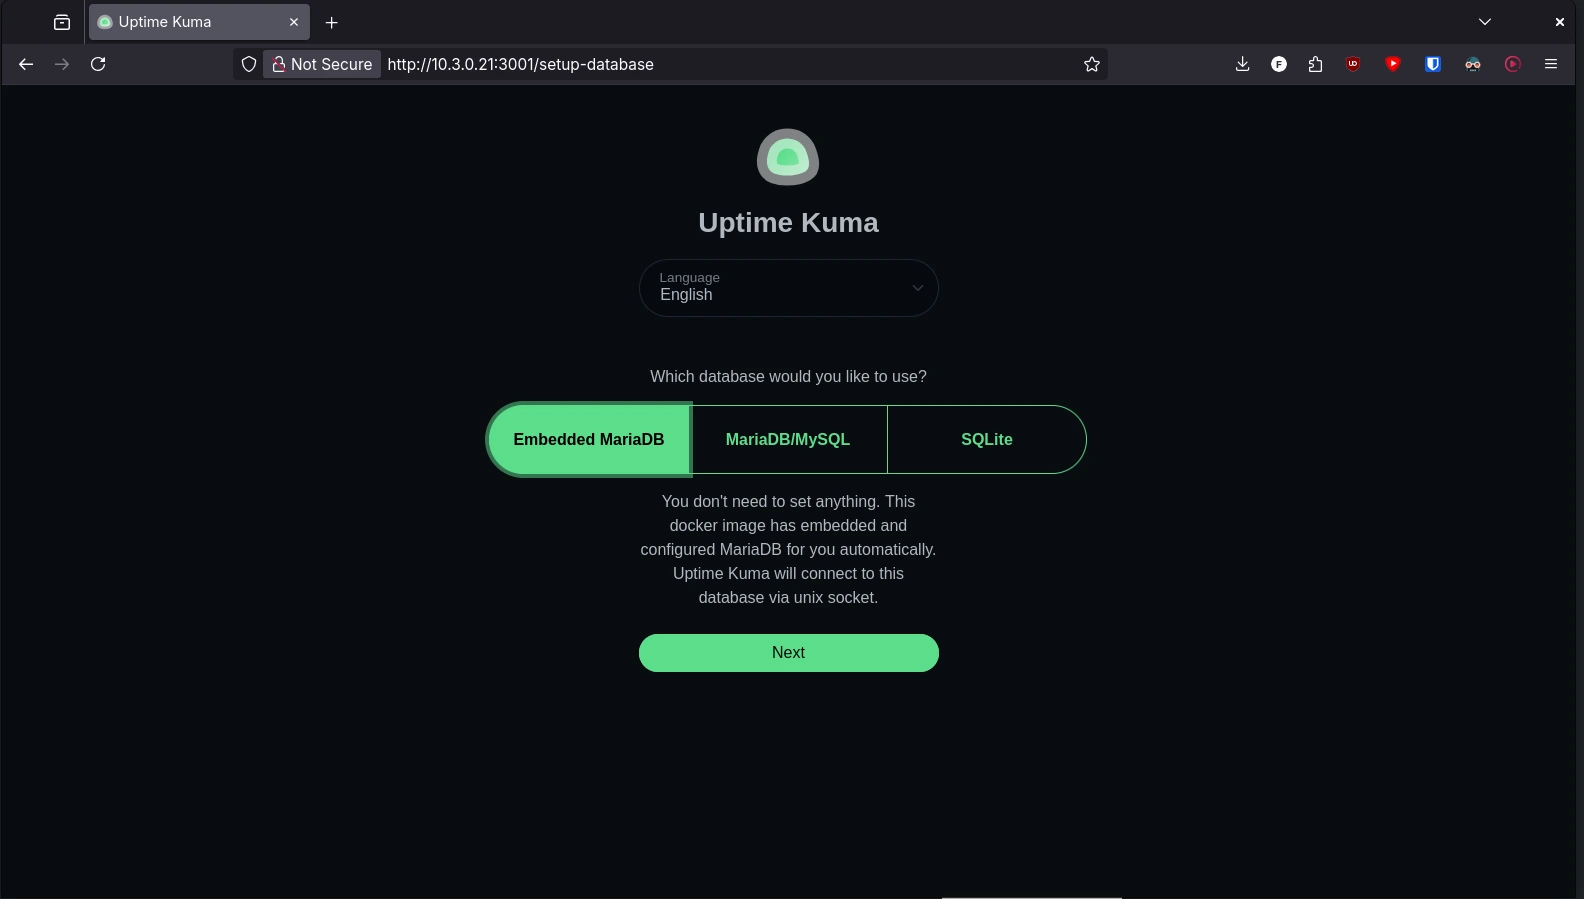Open the Extensions puzzle-piece menu

(x=1315, y=64)
